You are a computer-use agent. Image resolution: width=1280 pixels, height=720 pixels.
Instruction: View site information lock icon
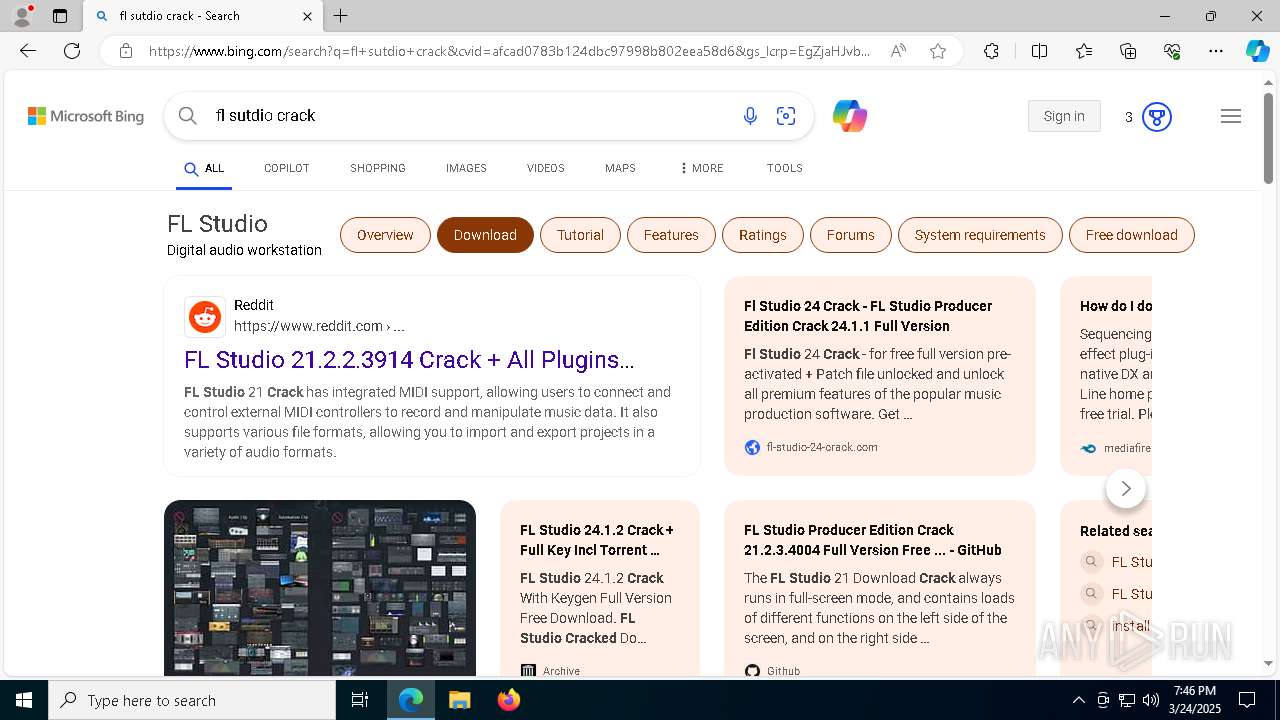point(125,51)
